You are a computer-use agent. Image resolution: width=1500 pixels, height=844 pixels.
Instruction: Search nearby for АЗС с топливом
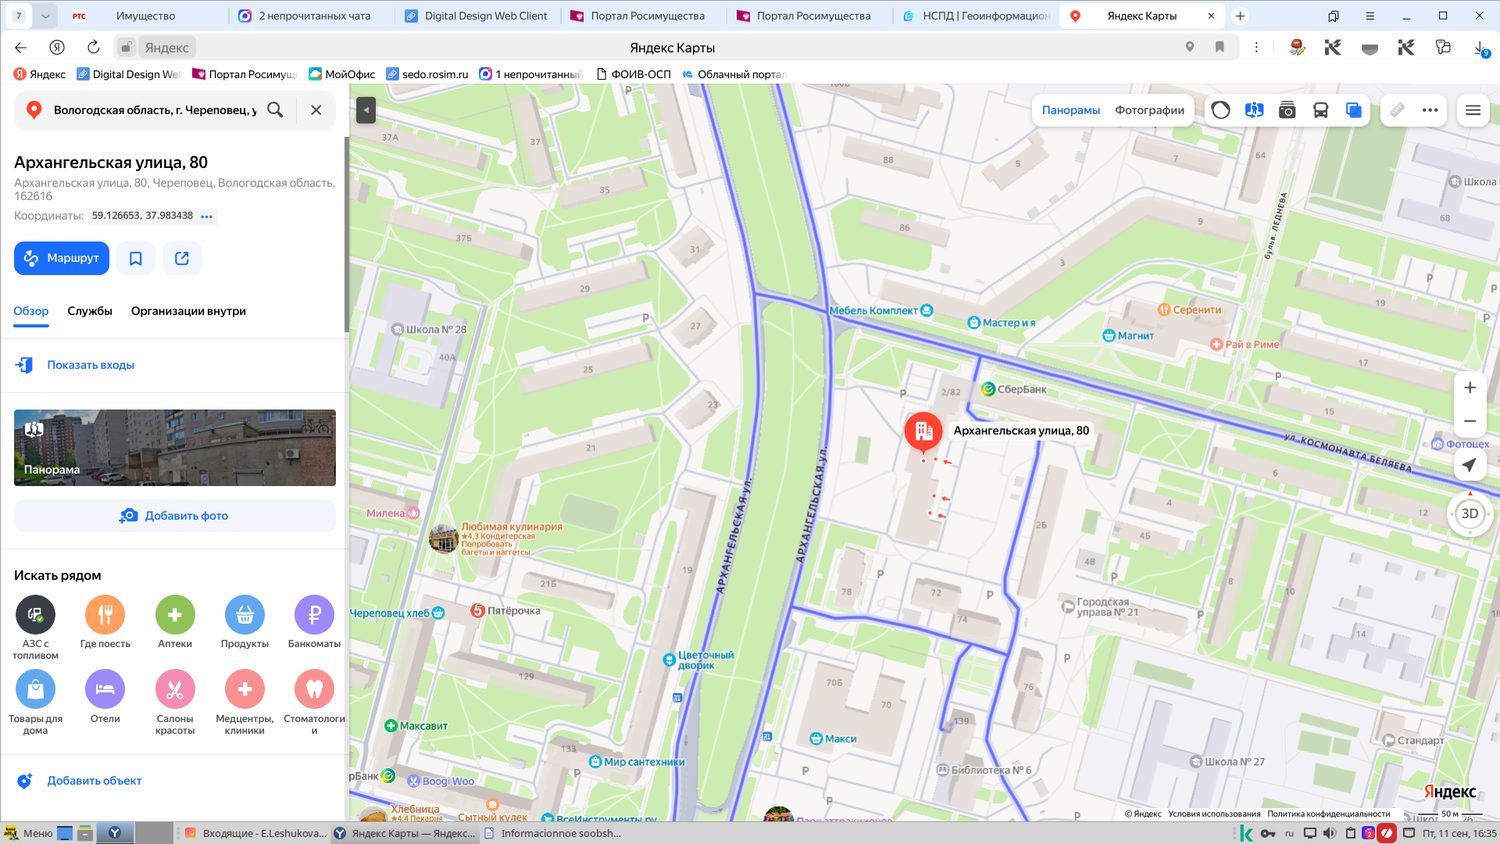pyautogui.click(x=35, y=628)
